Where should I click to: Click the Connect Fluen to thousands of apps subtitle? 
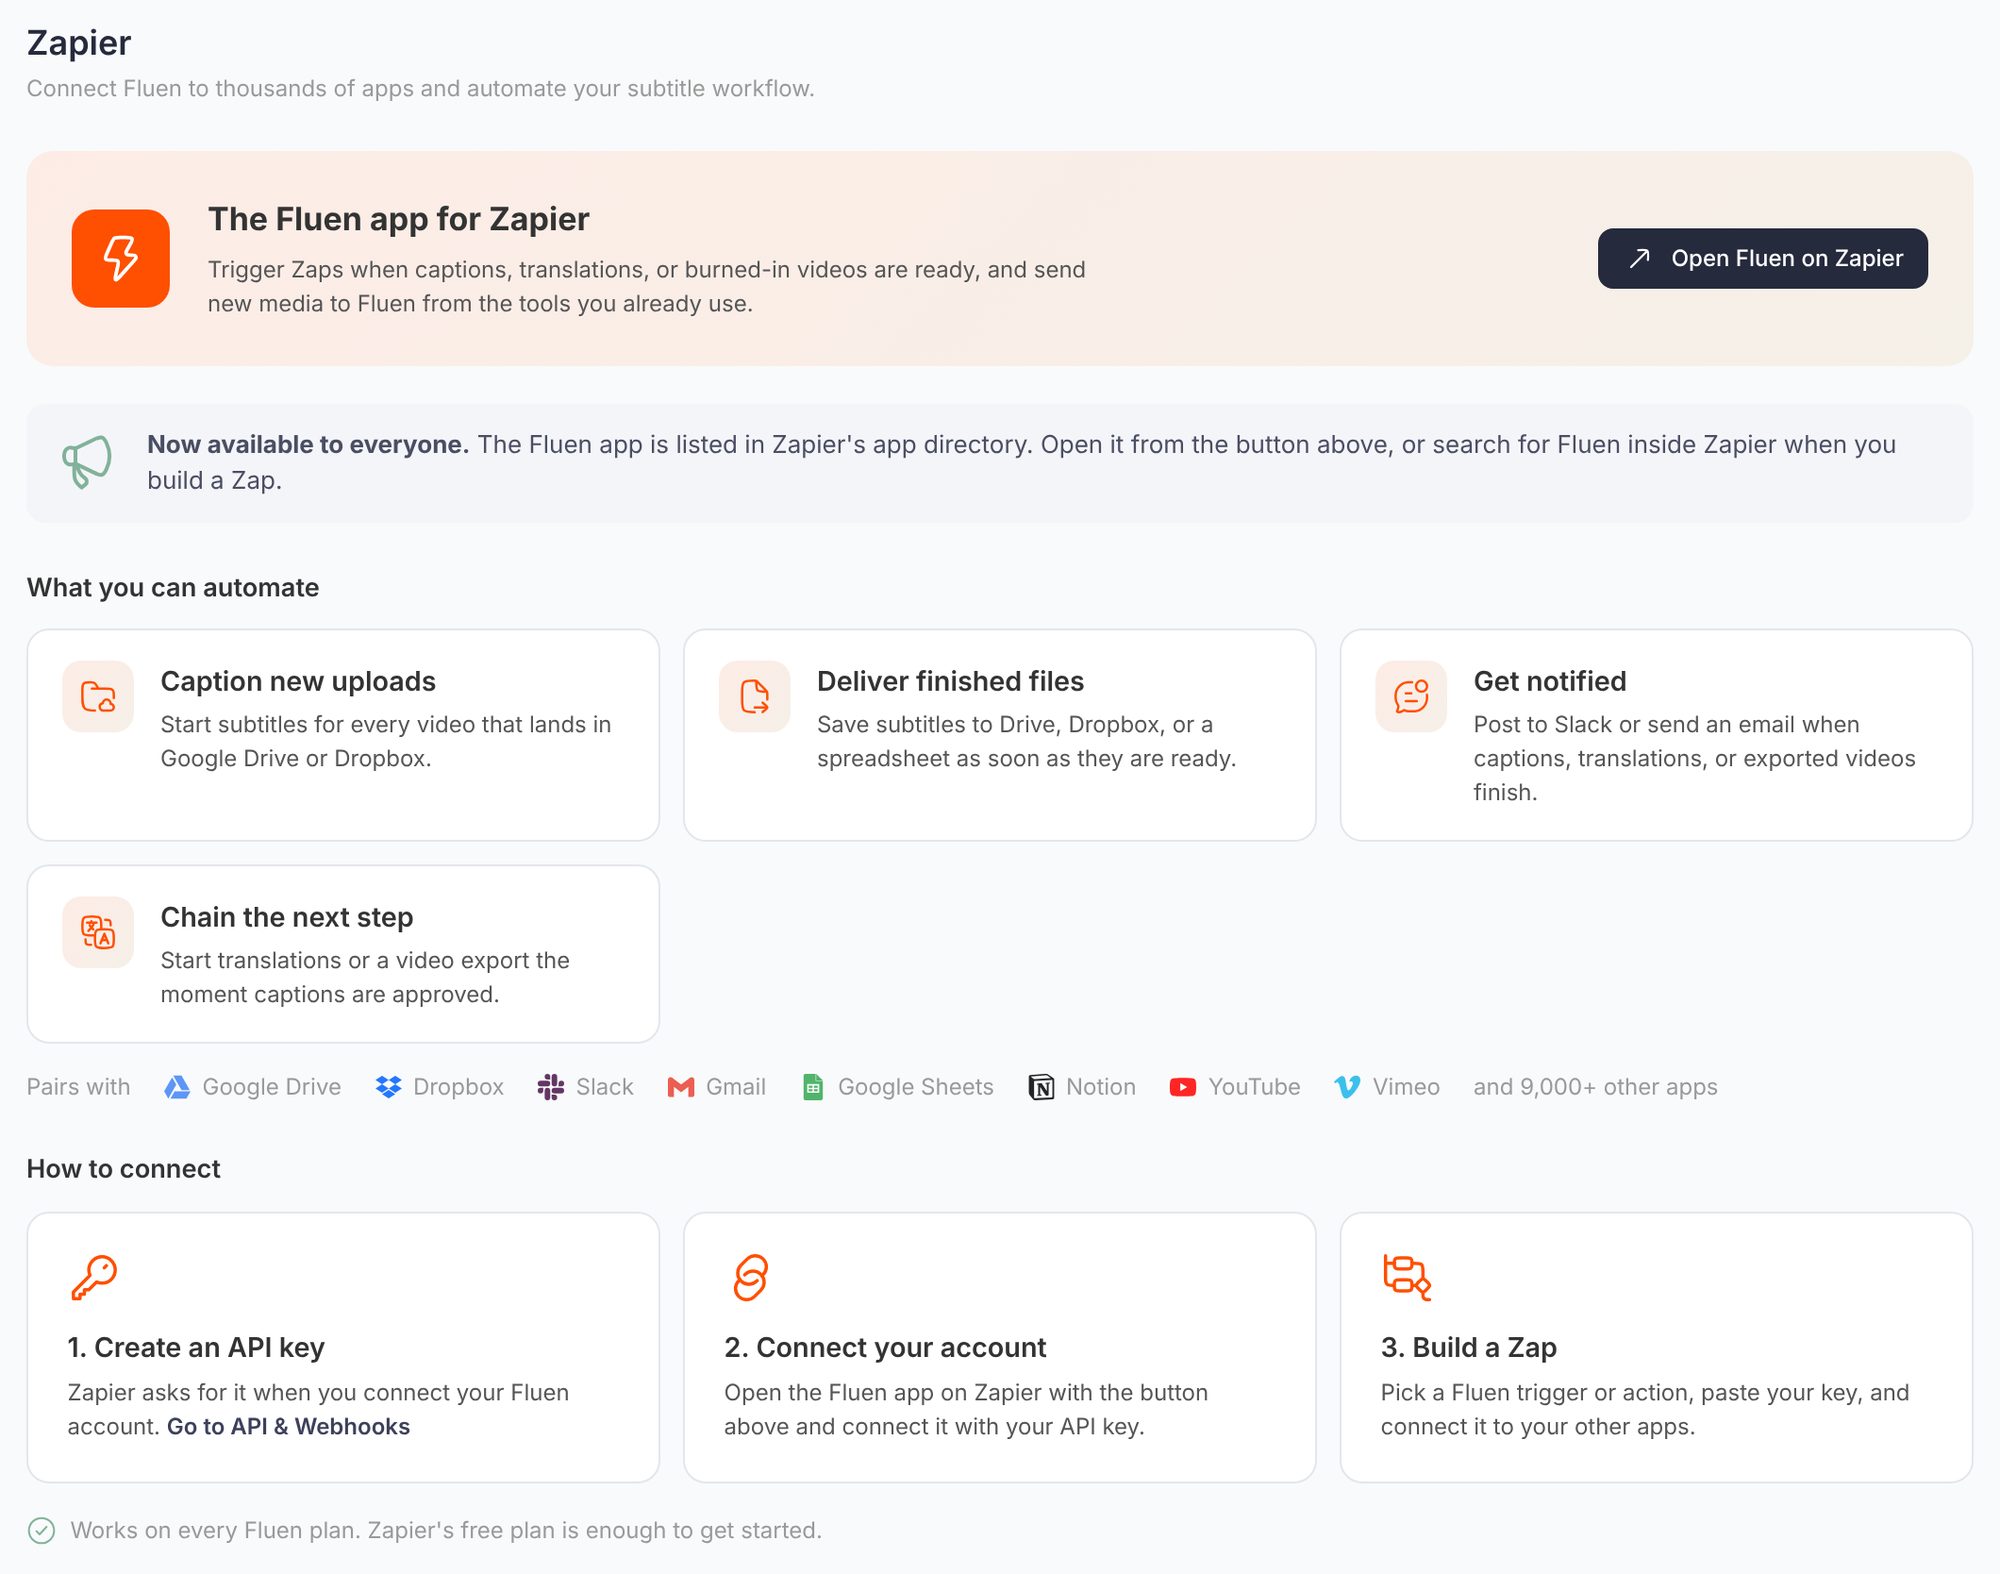420,88
